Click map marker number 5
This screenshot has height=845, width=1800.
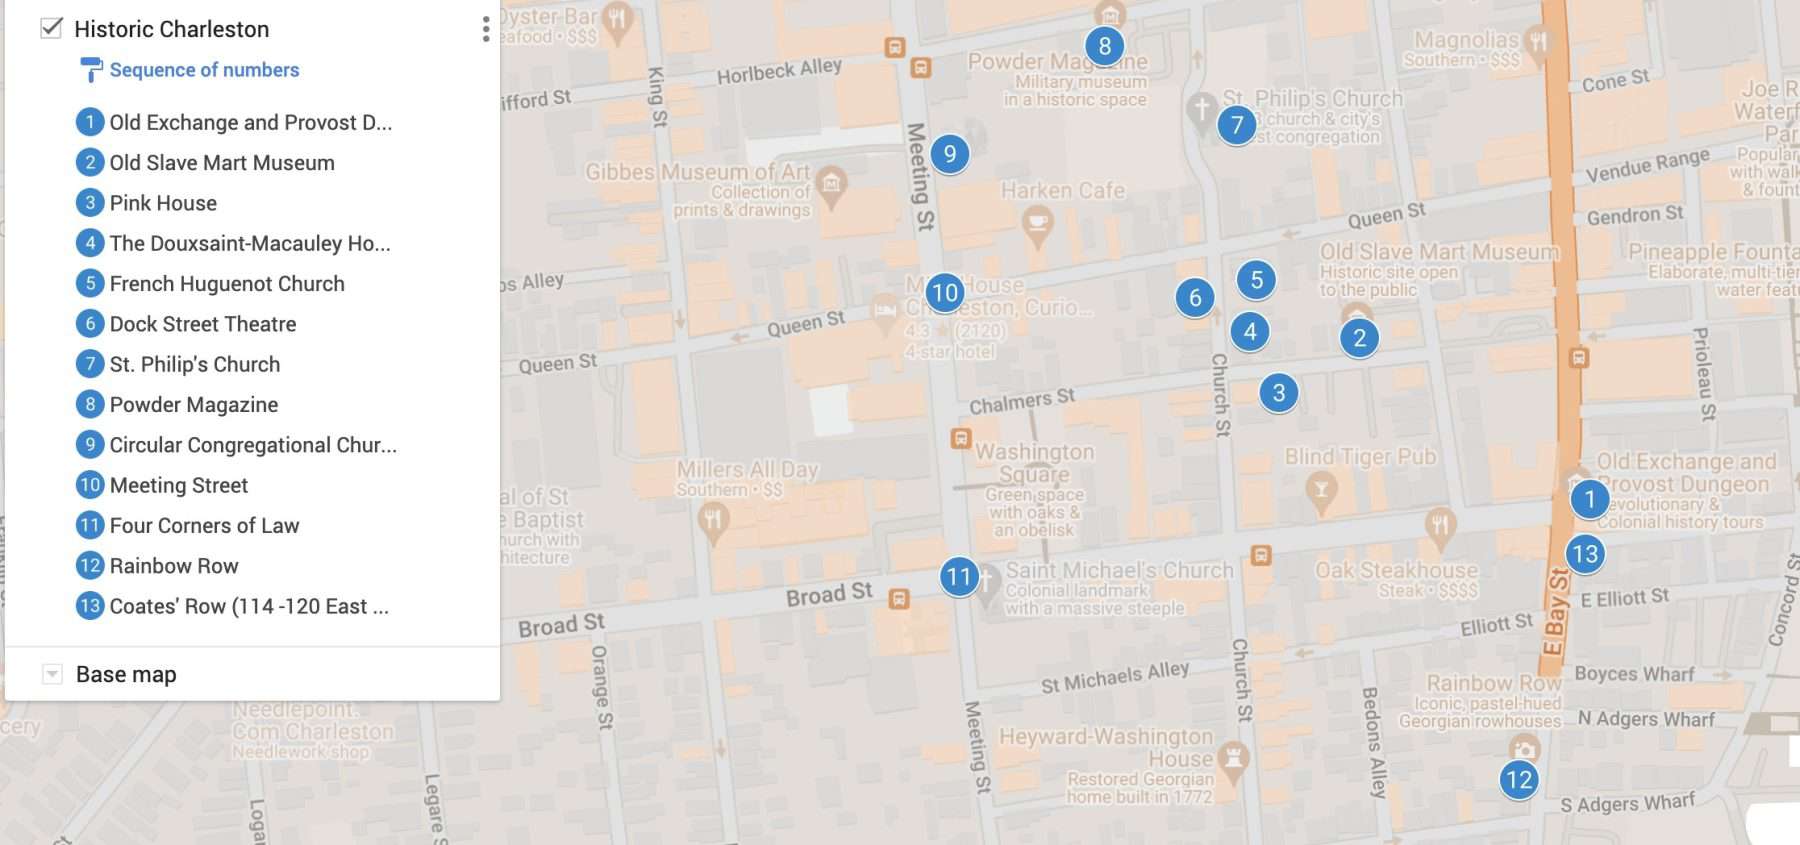pyautogui.click(x=1256, y=280)
